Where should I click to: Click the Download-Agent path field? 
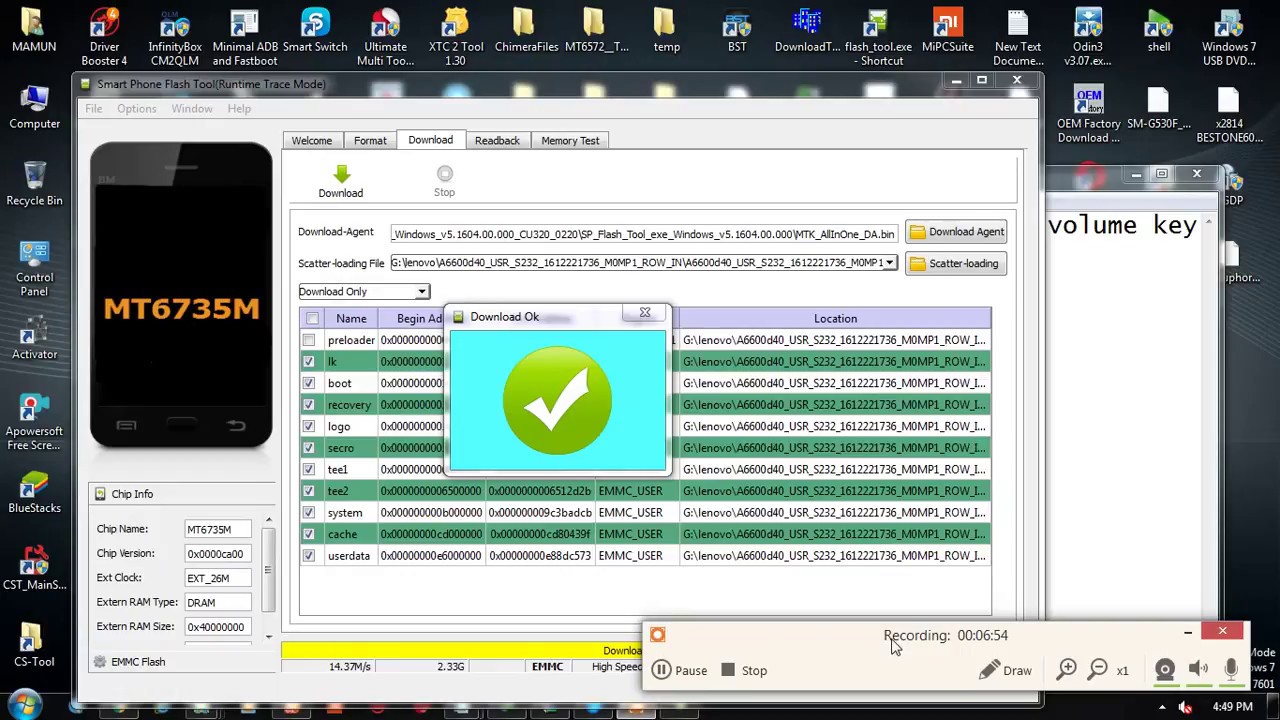(x=644, y=234)
